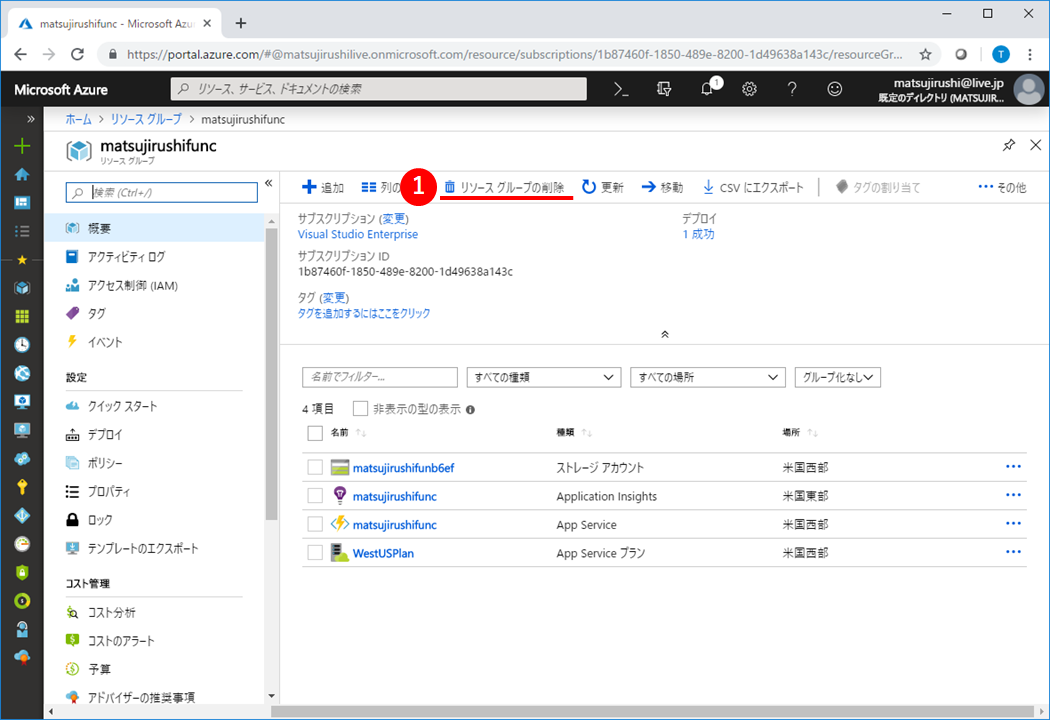Screen dimensions: 1050x720
Task: Click the horizontal scrollbar at the bottom
Action: click(653, 711)
